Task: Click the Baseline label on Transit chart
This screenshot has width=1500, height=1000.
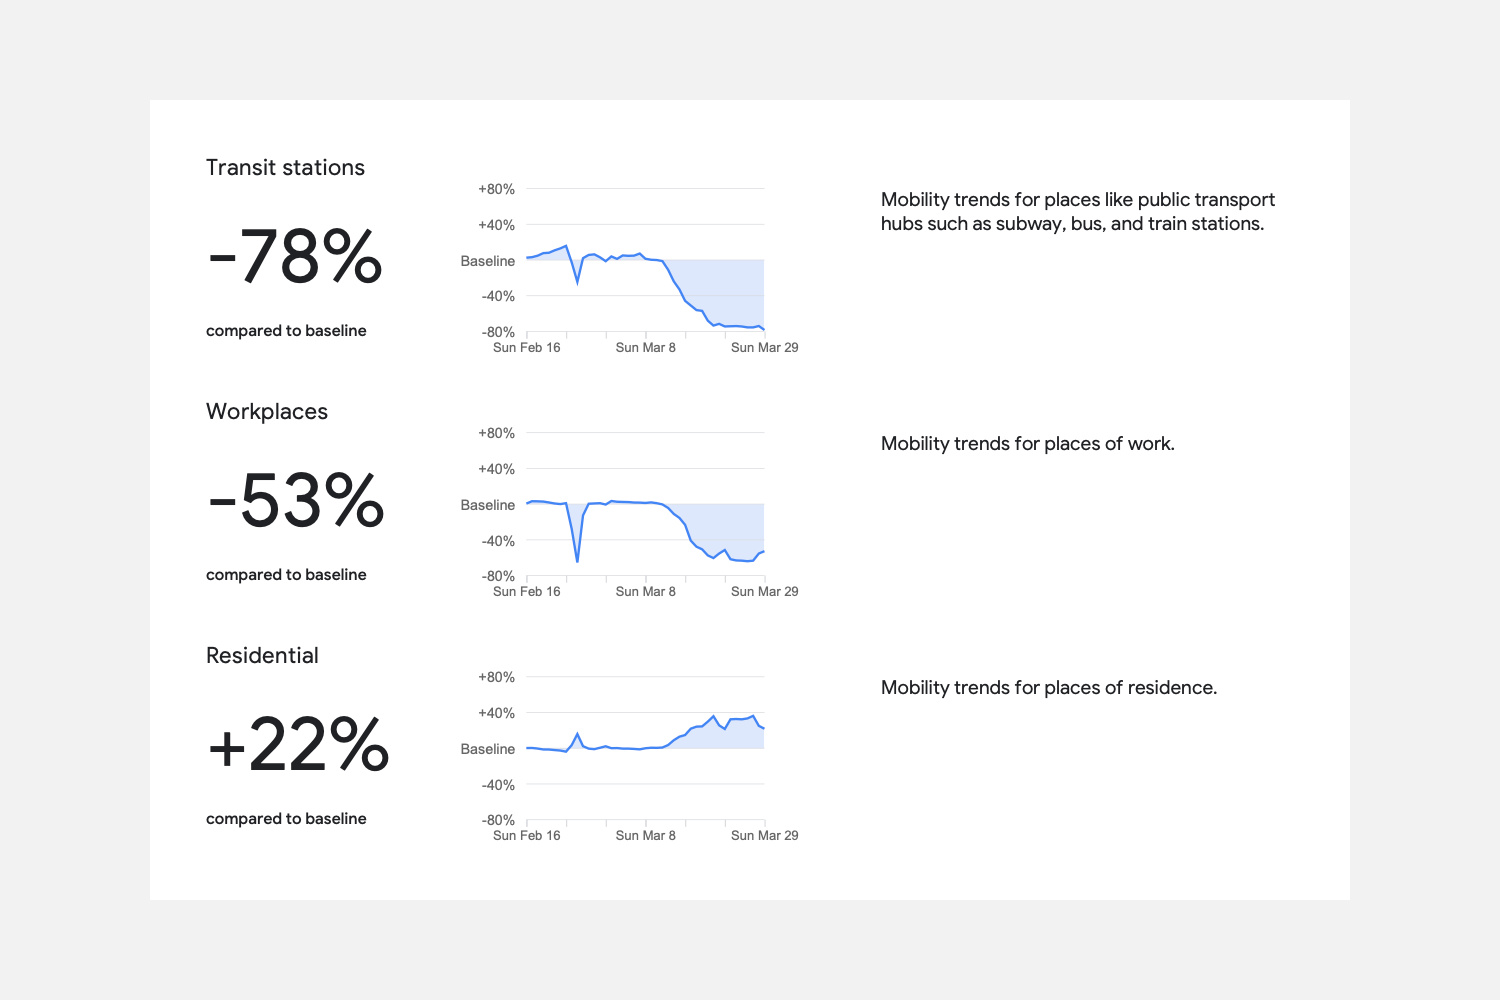Action: tap(488, 261)
